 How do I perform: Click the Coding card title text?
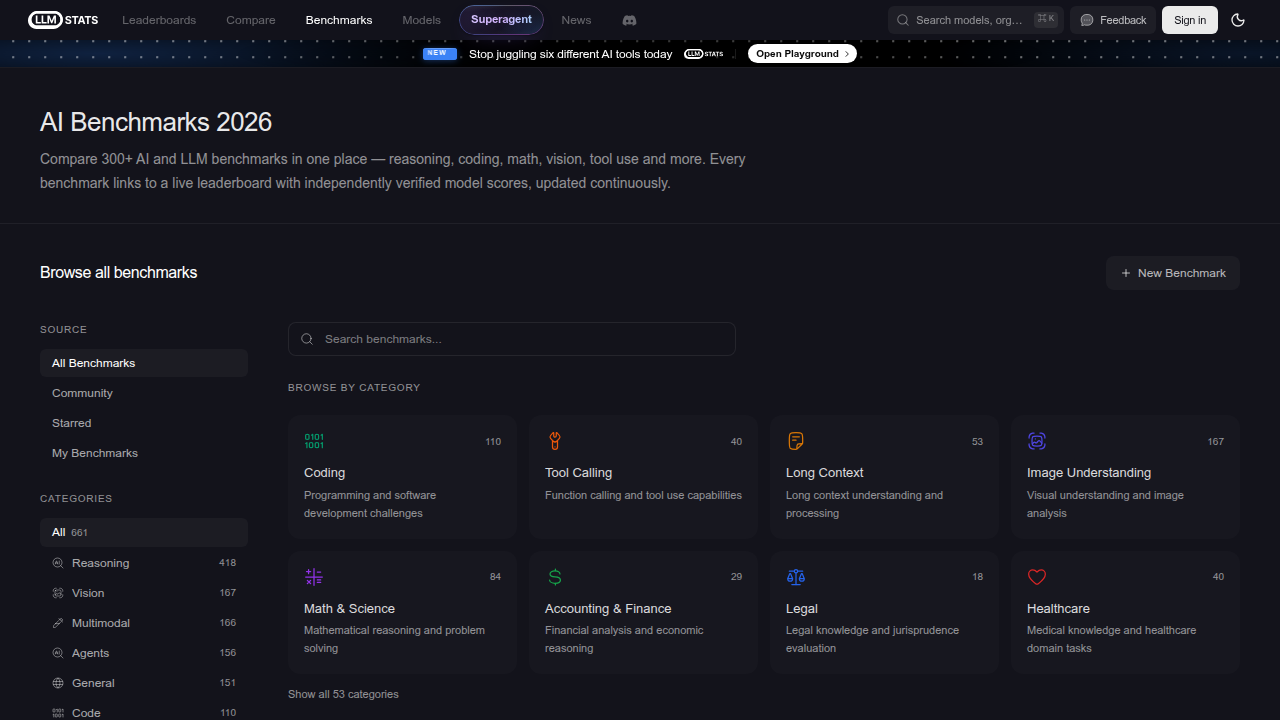pos(324,473)
